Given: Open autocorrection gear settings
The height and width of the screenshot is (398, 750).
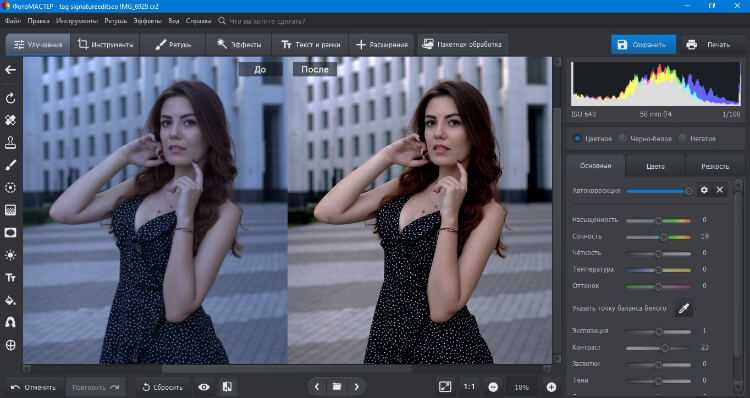Looking at the screenshot, I should click(704, 190).
